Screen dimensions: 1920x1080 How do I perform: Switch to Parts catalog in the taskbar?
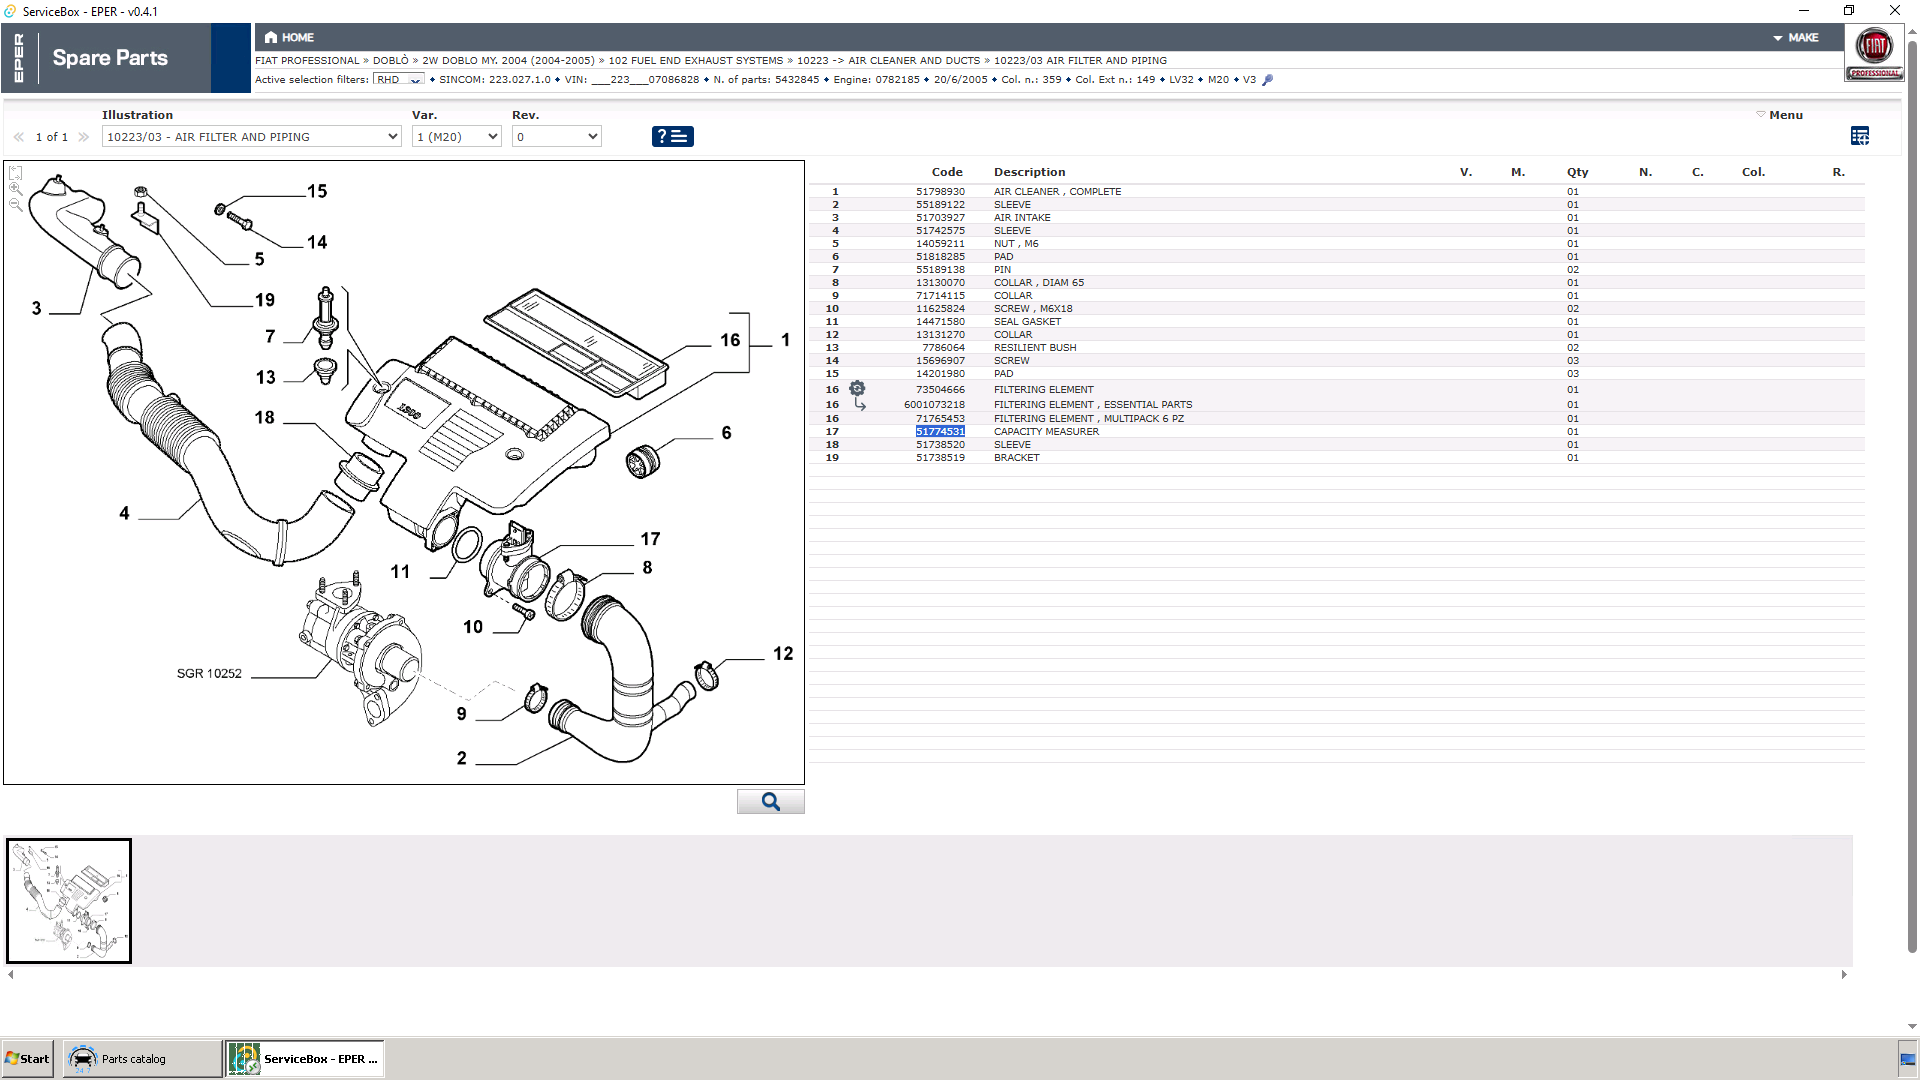tap(142, 1059)
